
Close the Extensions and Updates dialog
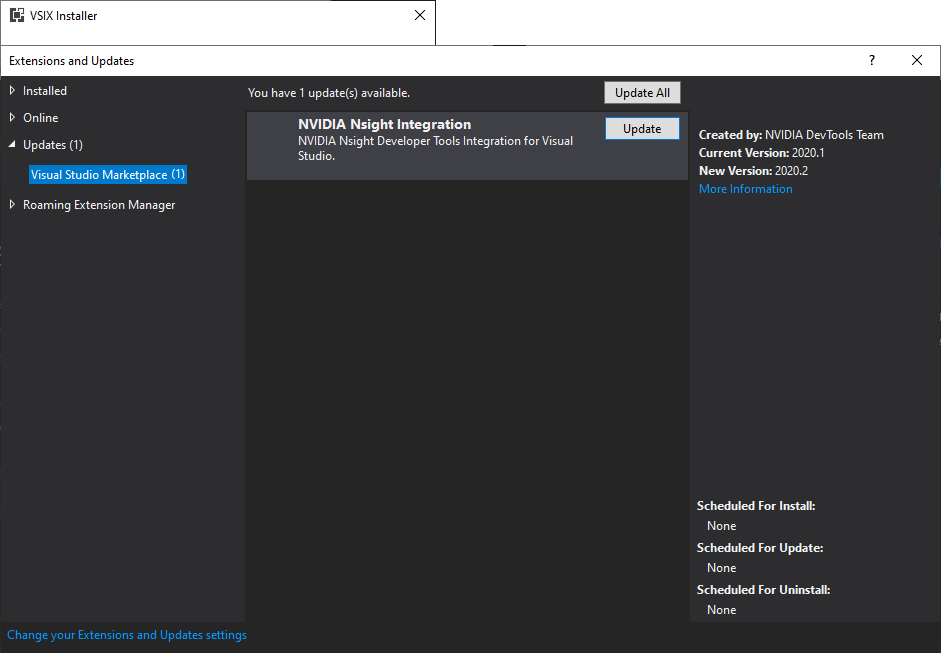pos(916,60)
